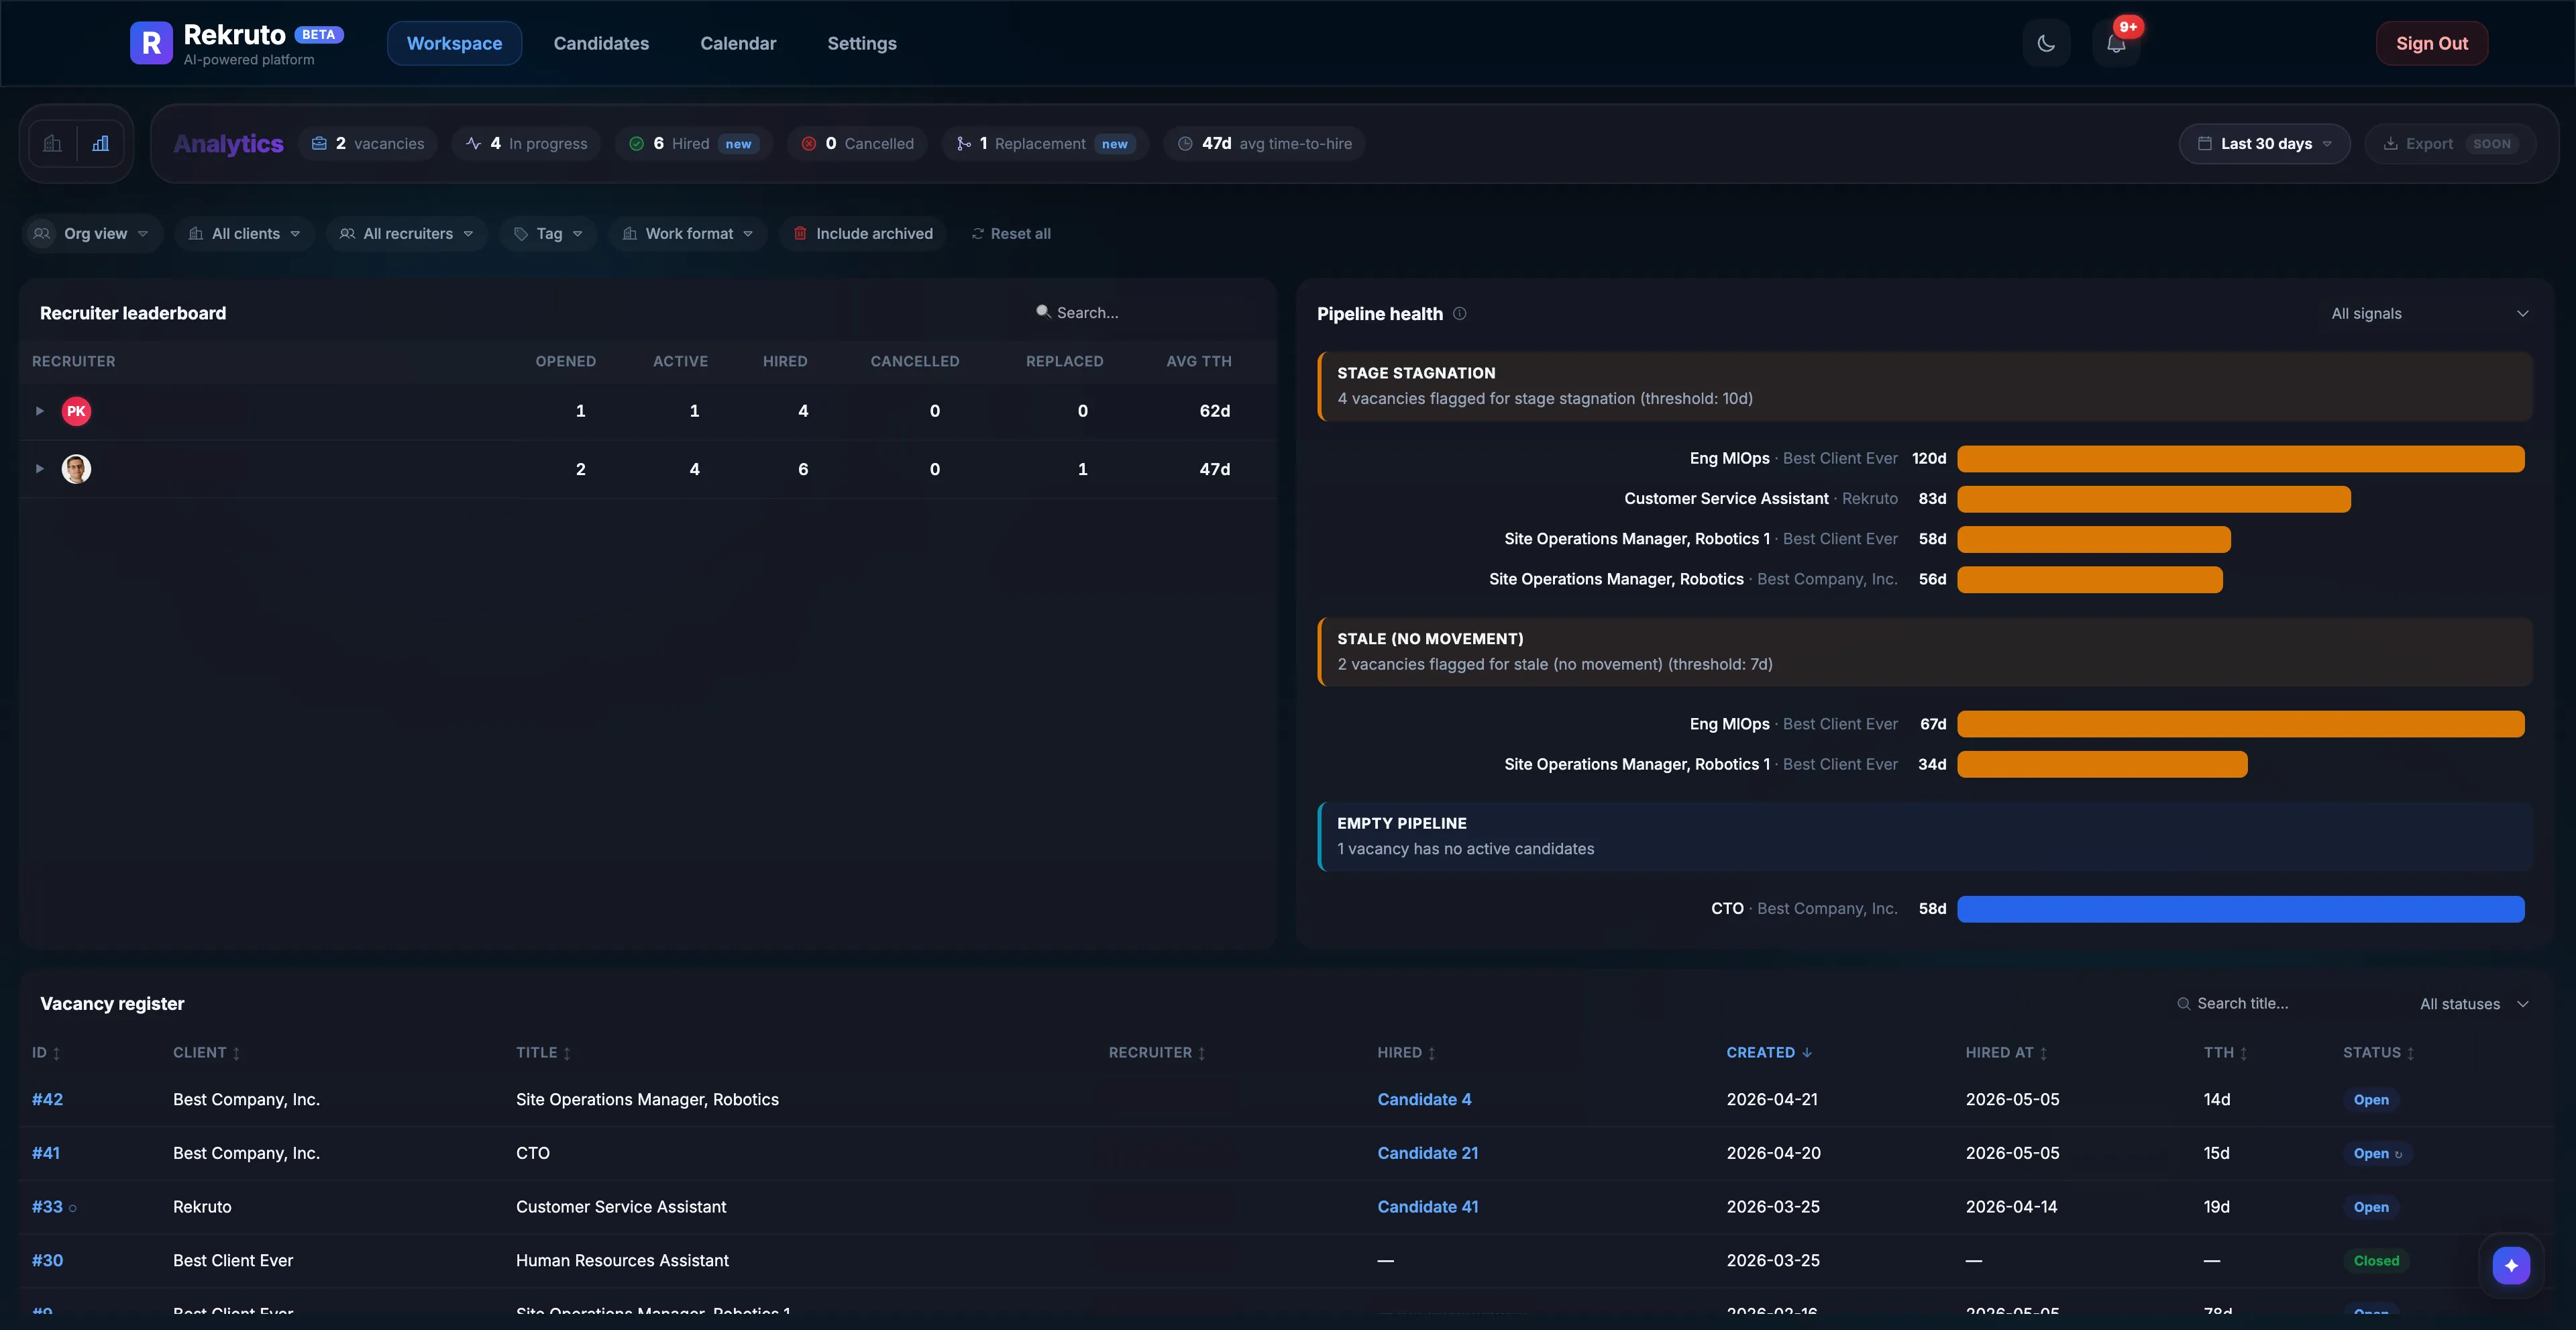Open vacancy #30 link
This screenshot has height=1330, width=2576.
[47, 1261]
